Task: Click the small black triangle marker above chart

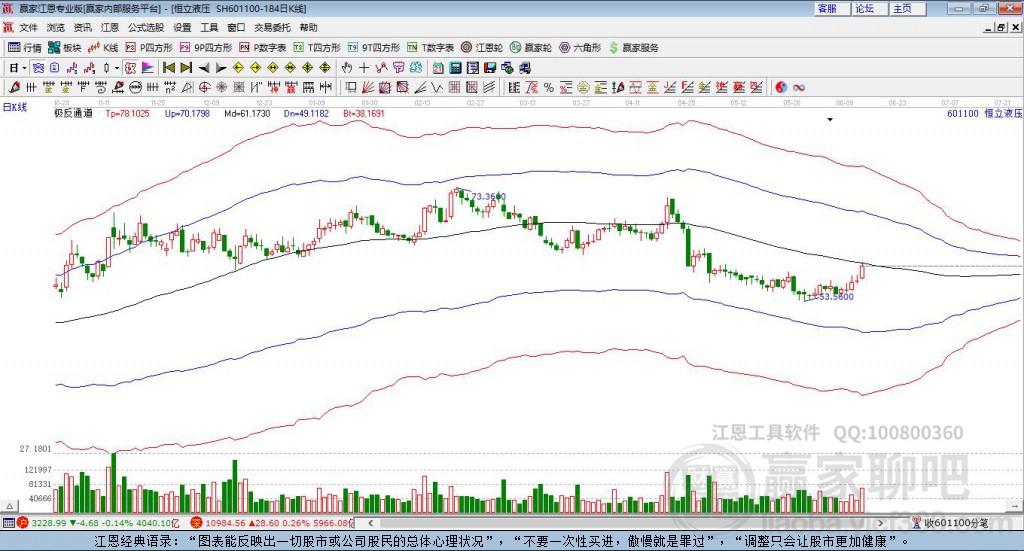Action: point(830,119)
